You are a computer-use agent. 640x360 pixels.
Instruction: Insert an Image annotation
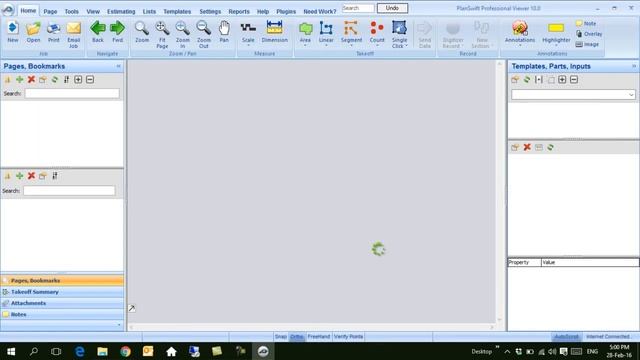587,44
